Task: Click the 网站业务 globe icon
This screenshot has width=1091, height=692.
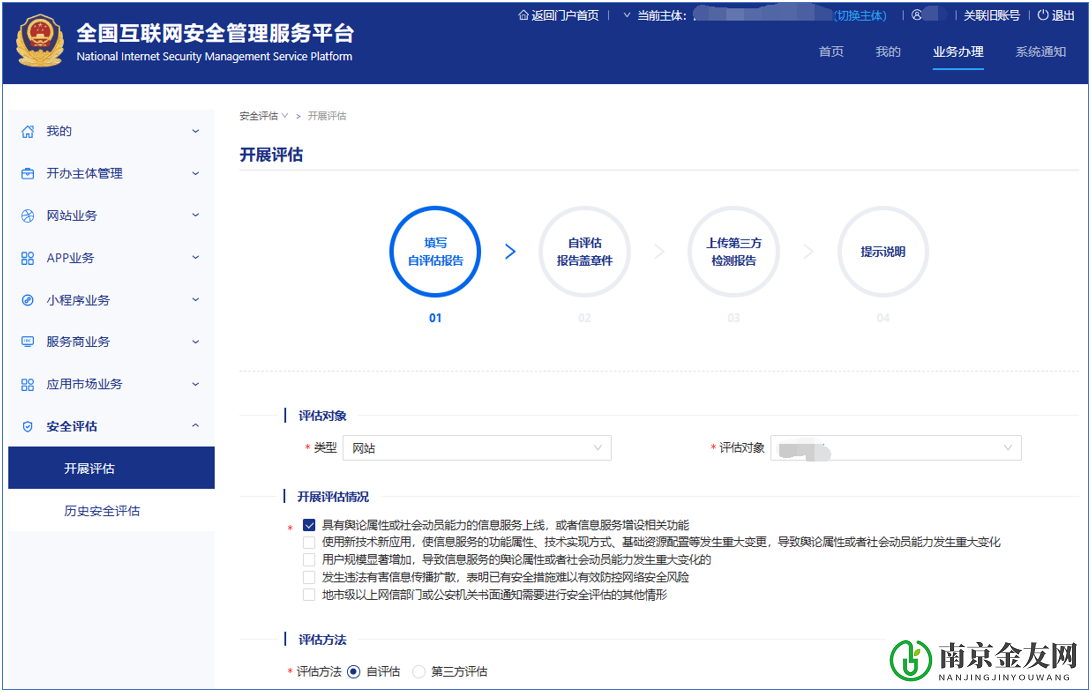Action: click(x=26, y=215)
